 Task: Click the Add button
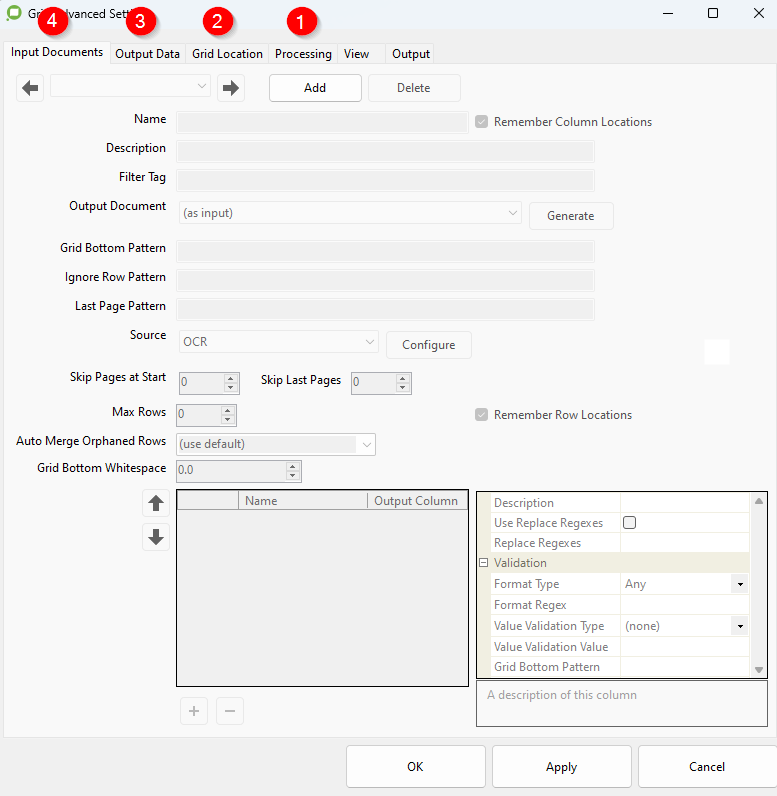pos(315,88)
